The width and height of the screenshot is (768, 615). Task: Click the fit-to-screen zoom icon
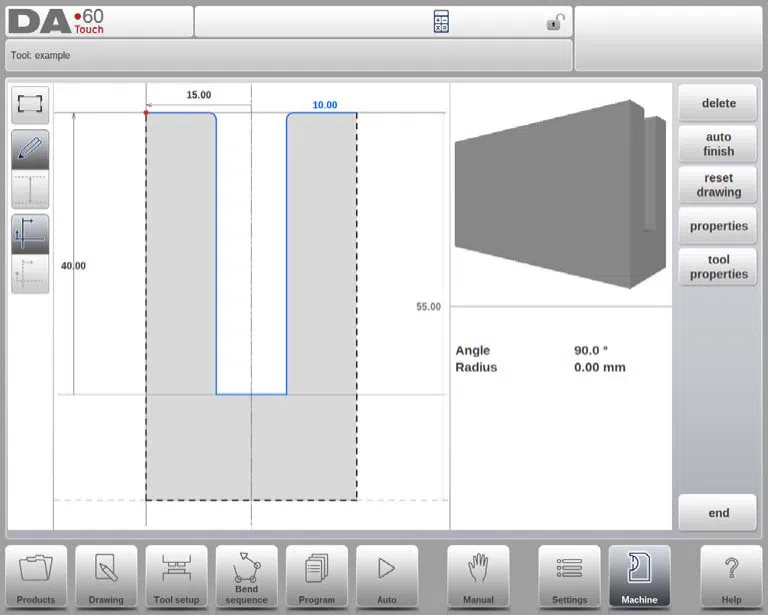30,104
